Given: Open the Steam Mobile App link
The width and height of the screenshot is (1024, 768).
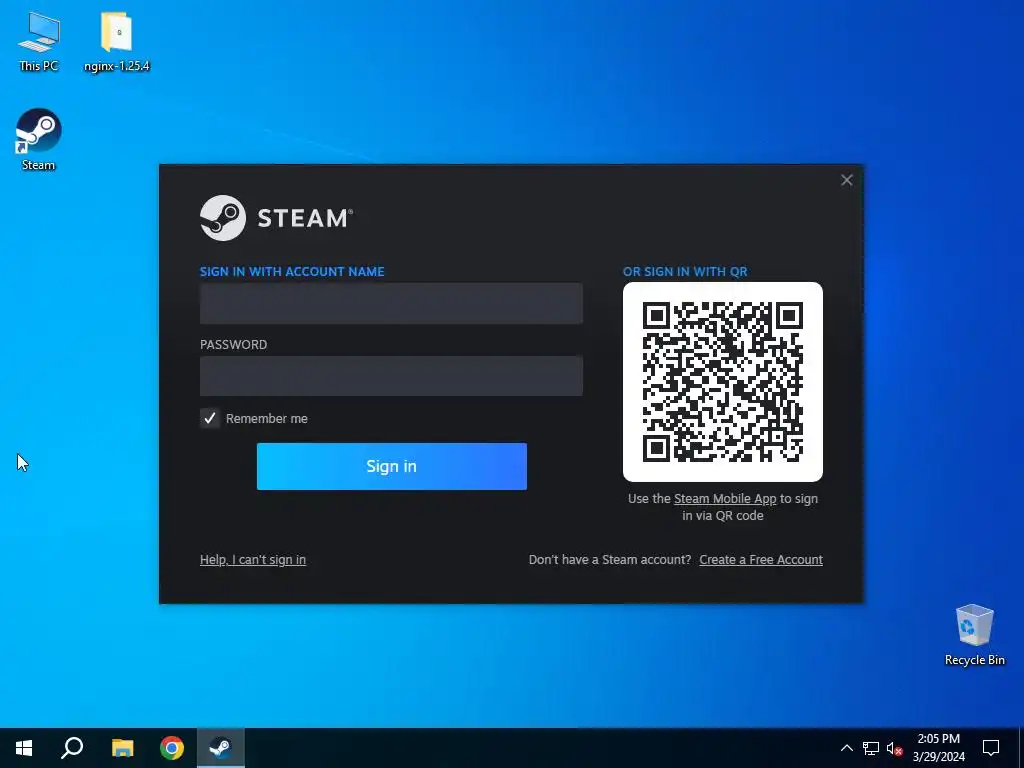Looking at the screenshot, I should coord(725,498).
